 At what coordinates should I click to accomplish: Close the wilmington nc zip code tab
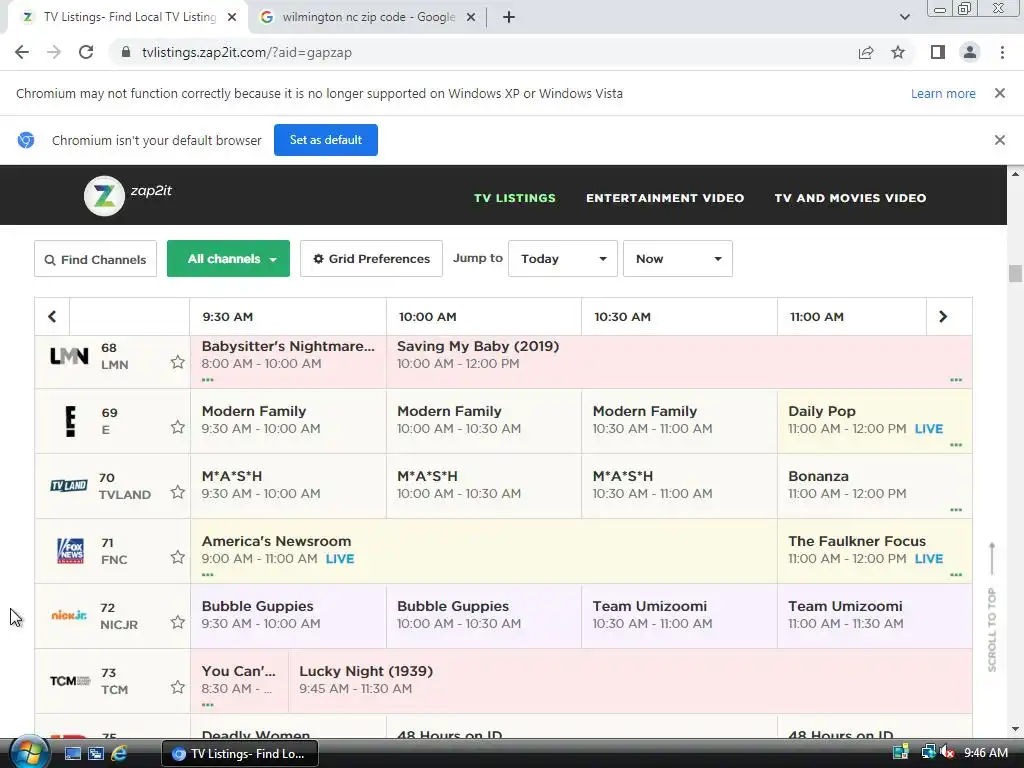(471, 18)
